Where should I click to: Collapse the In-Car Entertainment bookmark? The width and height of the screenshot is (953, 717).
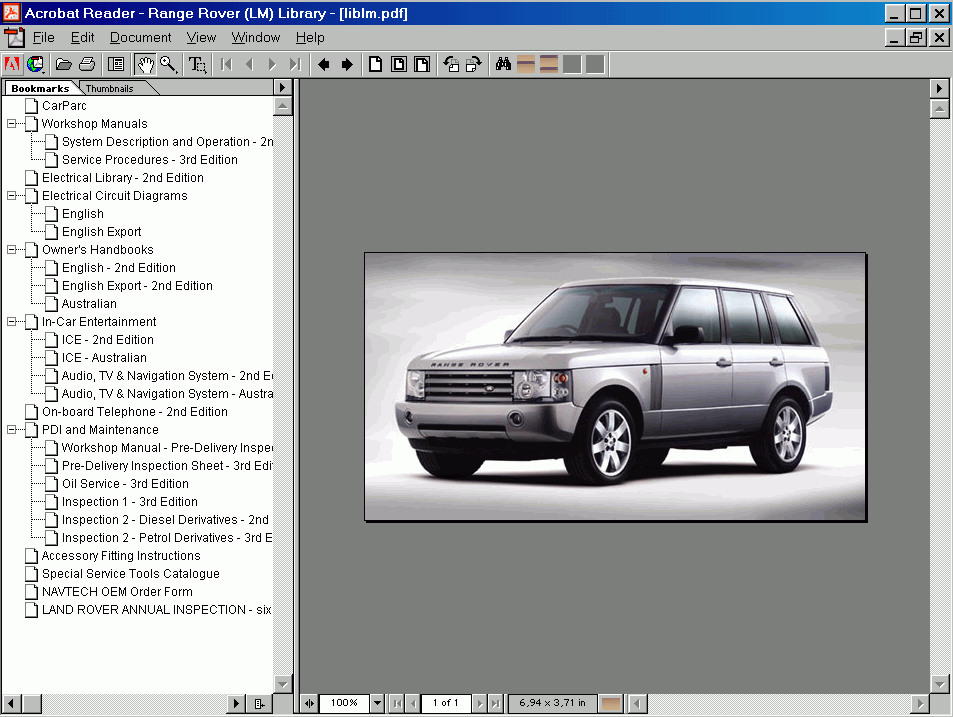click(12, 321)
